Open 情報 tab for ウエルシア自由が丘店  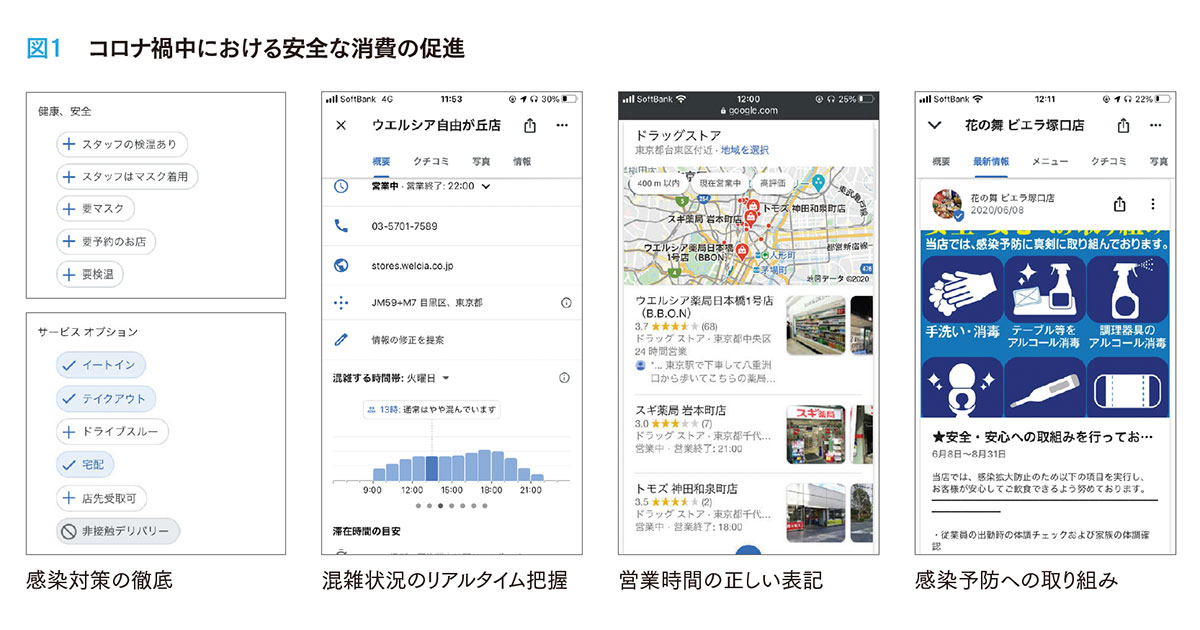(x=523, y=161)
